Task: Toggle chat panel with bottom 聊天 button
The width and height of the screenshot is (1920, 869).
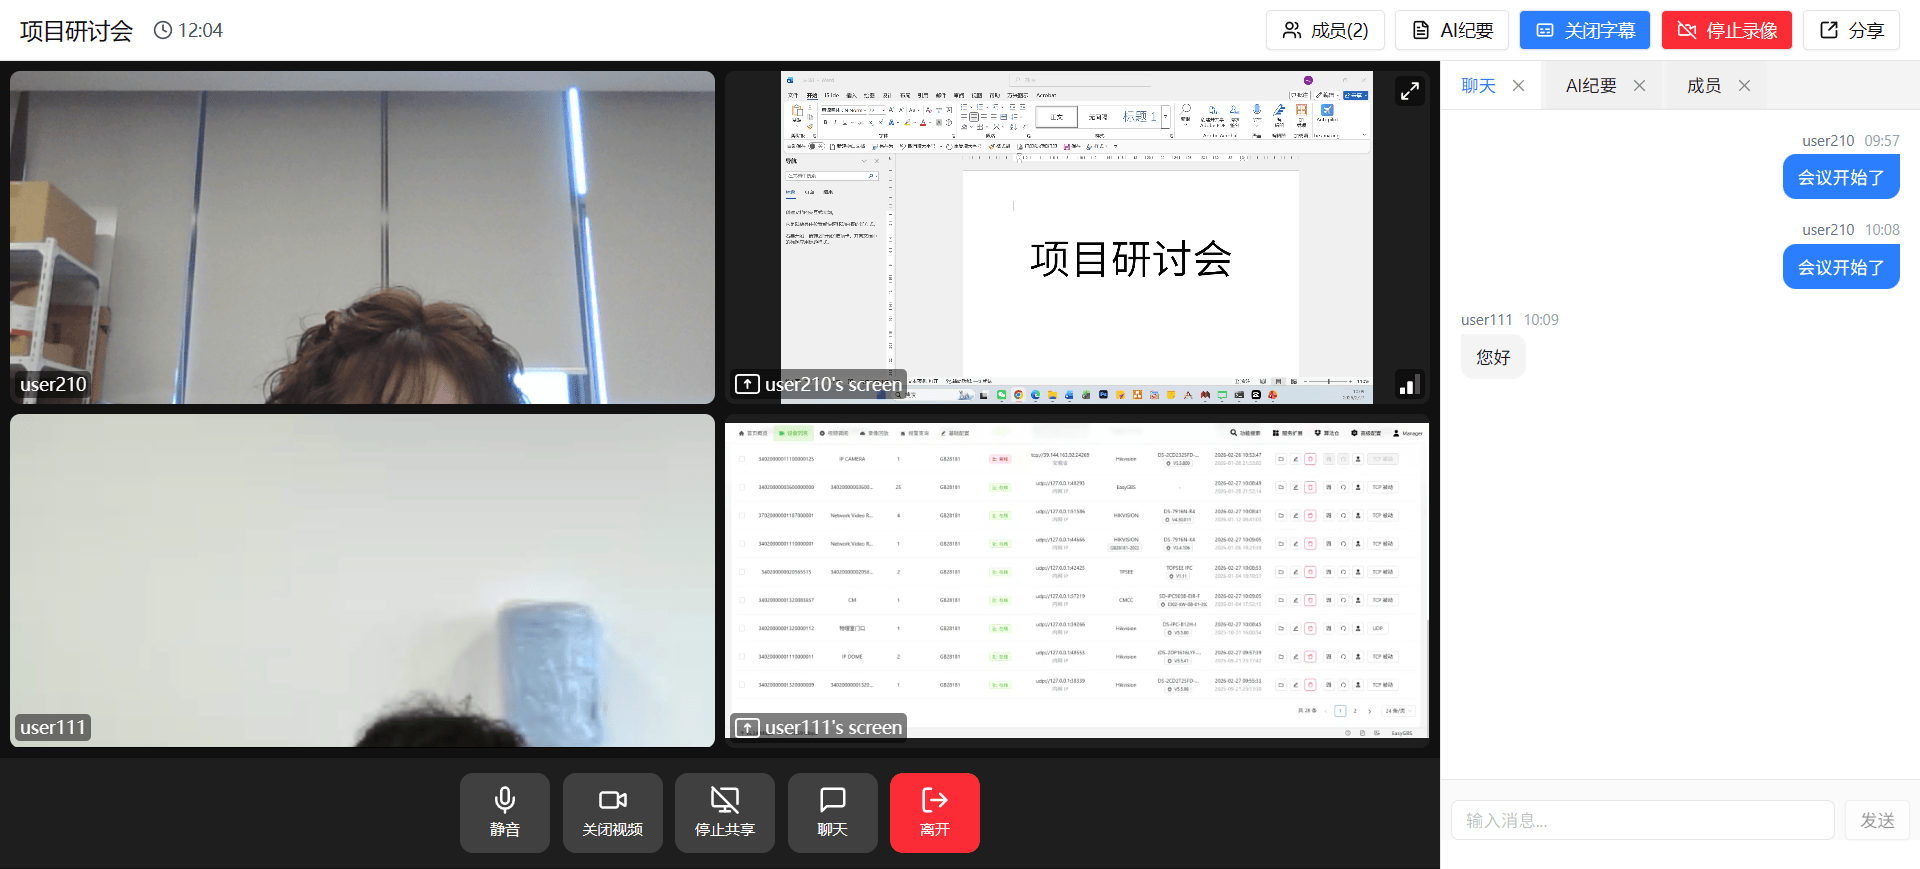Action: tap(833, 813)
